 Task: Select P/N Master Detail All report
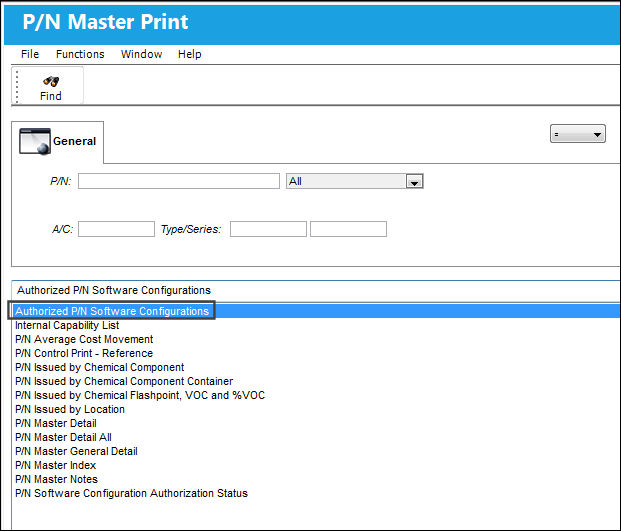tap(63, 437)
